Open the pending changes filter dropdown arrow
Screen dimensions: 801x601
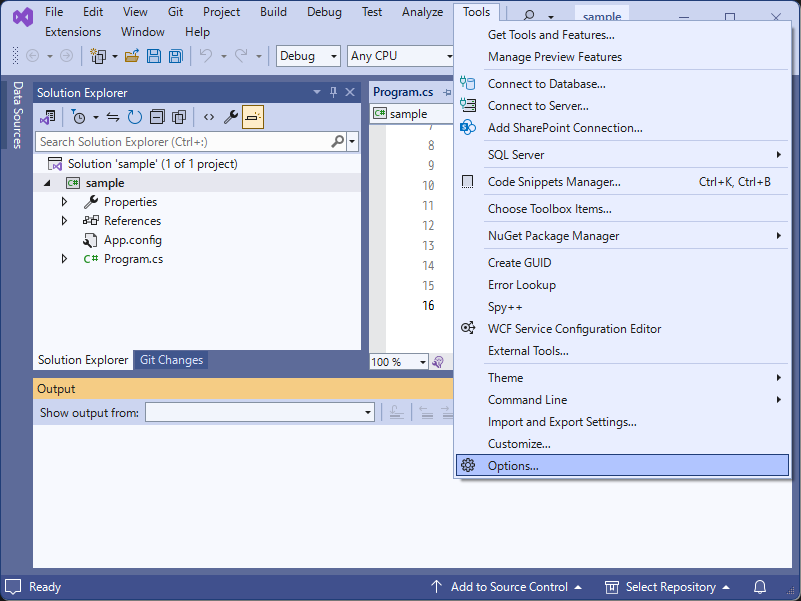pyautogui.click(x=96, y=118)
